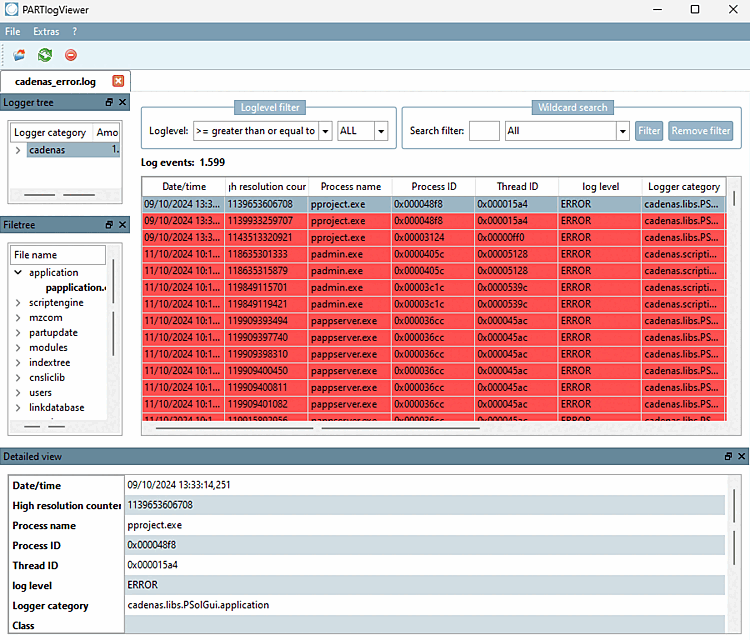The image size is (750, 640).
Task: Expand the scriptengine tree node
Action: [18, 303]
